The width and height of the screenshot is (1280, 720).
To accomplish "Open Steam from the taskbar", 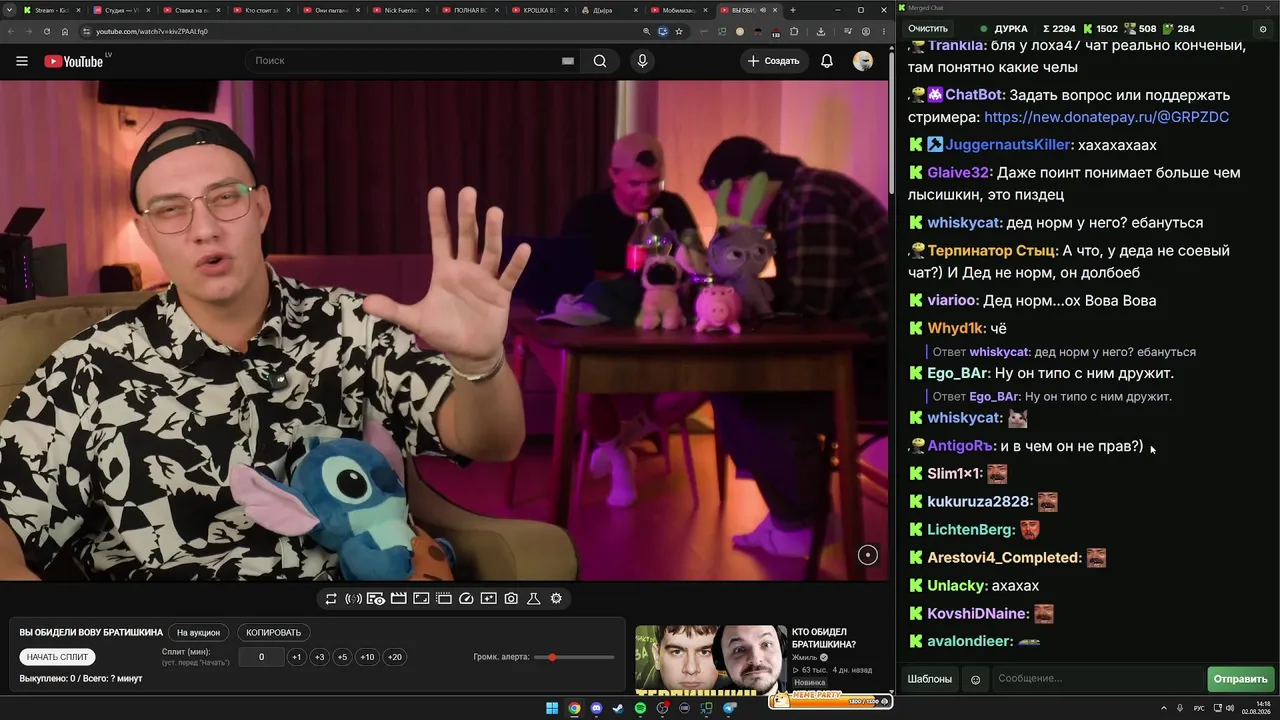I will (618, 709).
